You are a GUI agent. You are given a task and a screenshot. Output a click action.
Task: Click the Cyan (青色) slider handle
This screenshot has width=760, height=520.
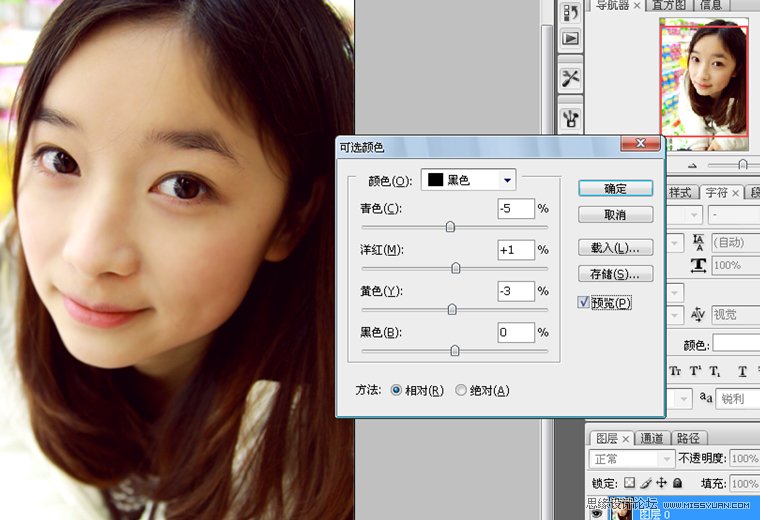tap(450, 227)
